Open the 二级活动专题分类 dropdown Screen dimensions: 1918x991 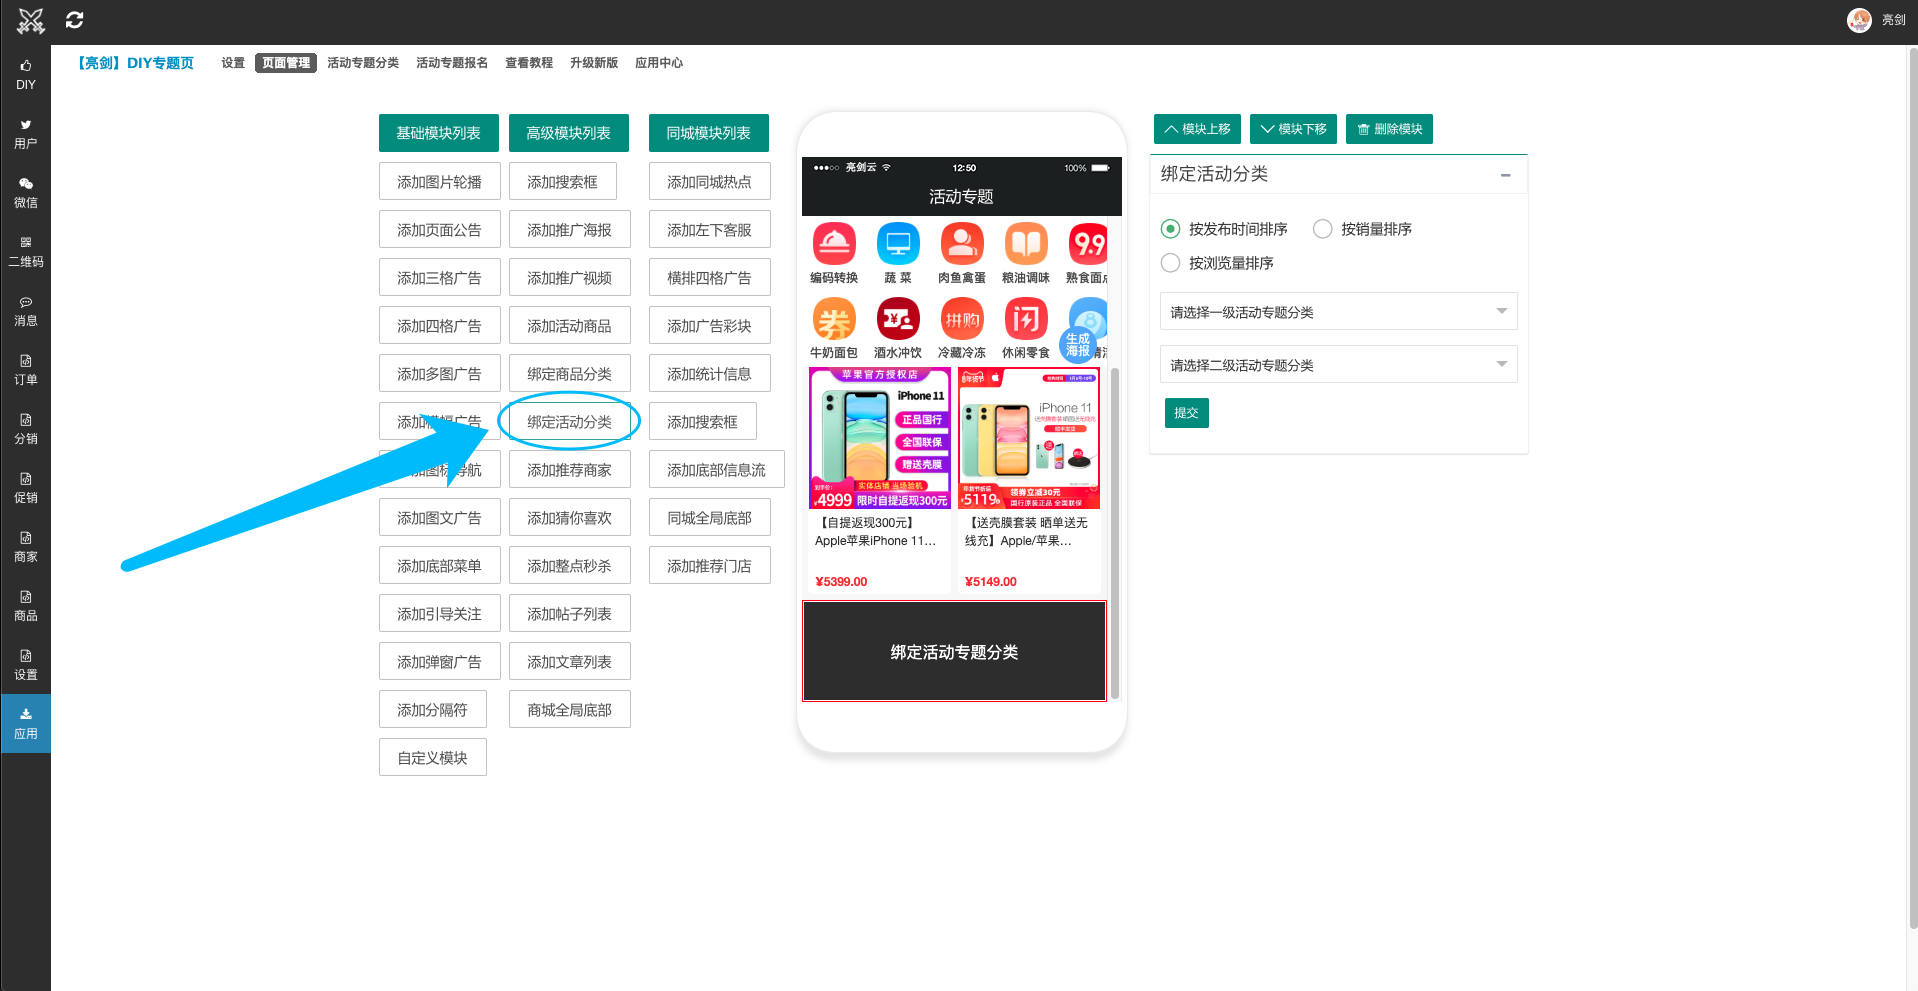click(1338, 364)
